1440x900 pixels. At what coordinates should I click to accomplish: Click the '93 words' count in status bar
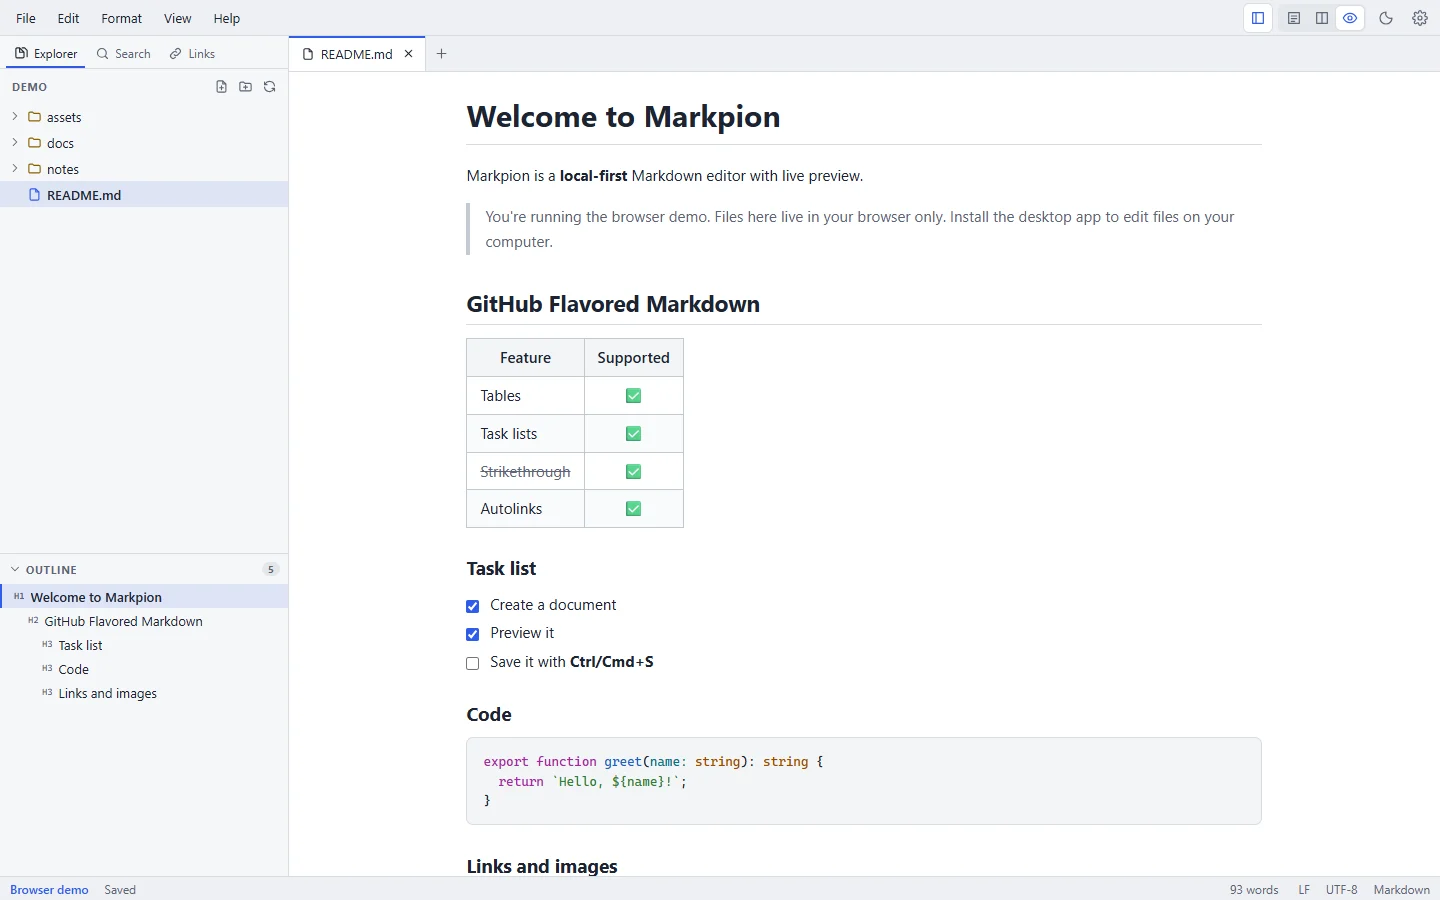pyautogui.click(x=1254, y=890)
